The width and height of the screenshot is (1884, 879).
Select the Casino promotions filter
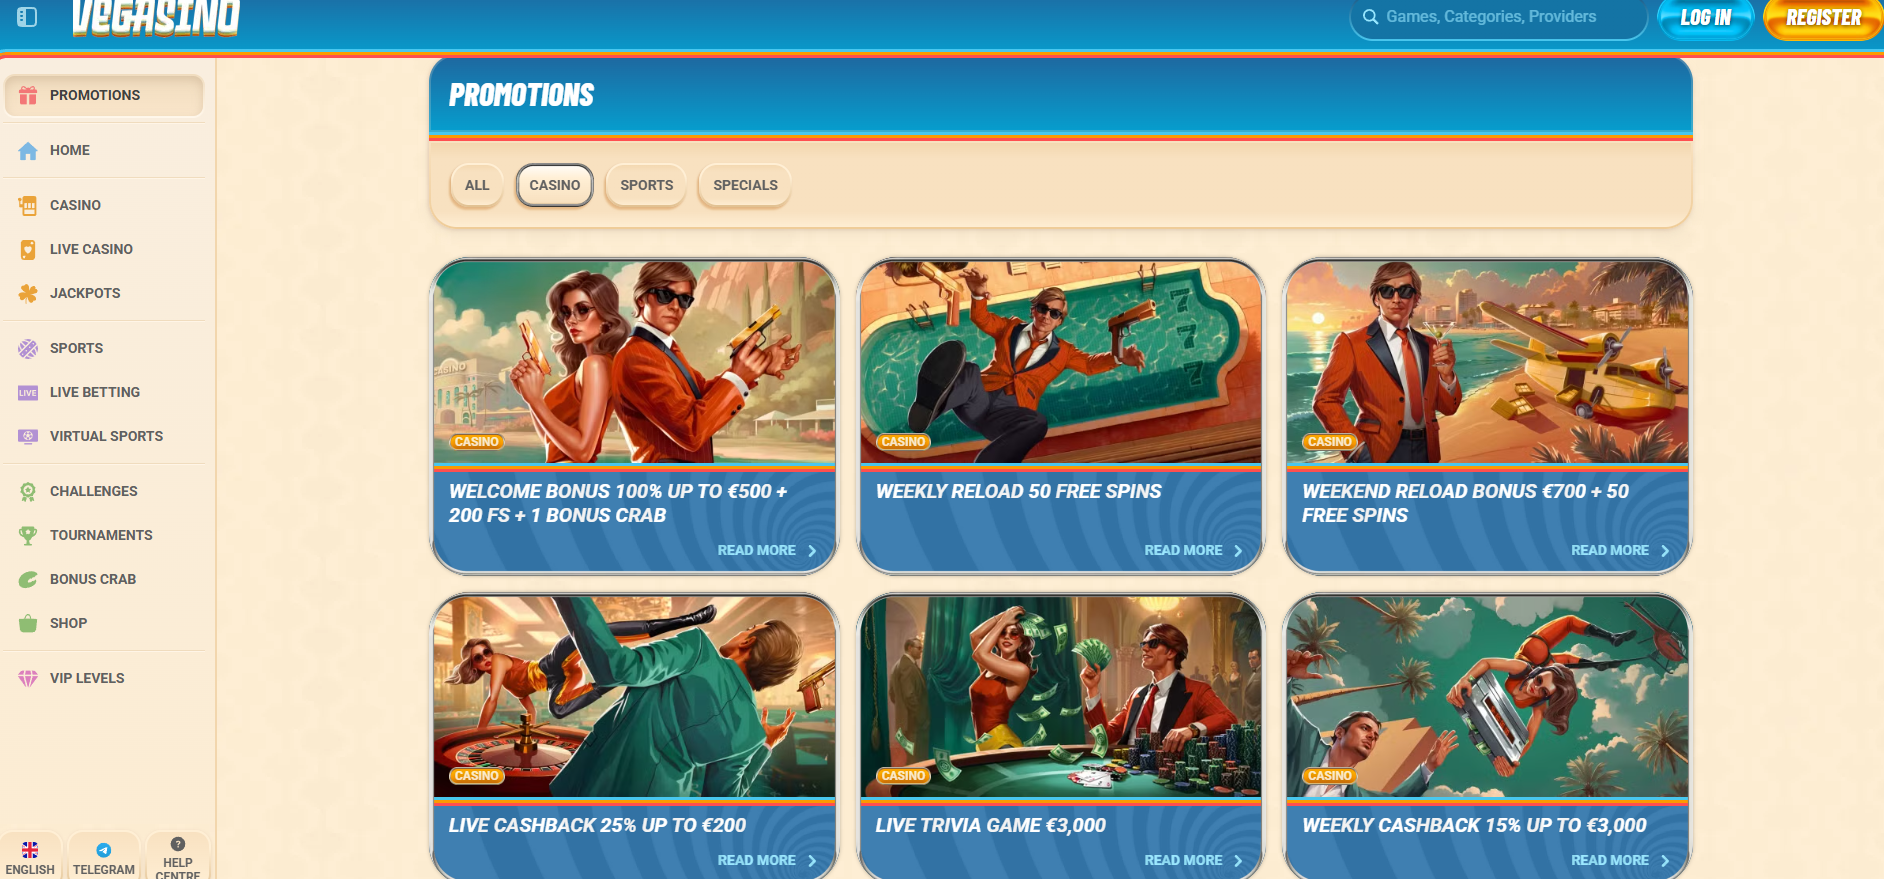pos(555,185)
